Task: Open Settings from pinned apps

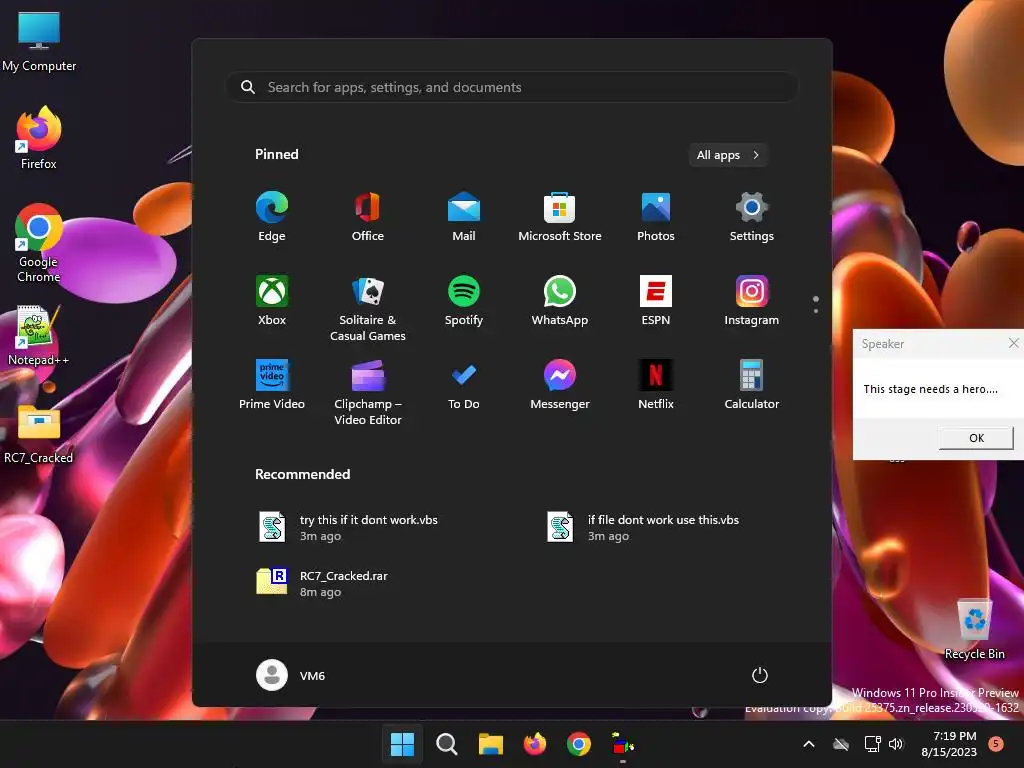Action: pos(752,216)
